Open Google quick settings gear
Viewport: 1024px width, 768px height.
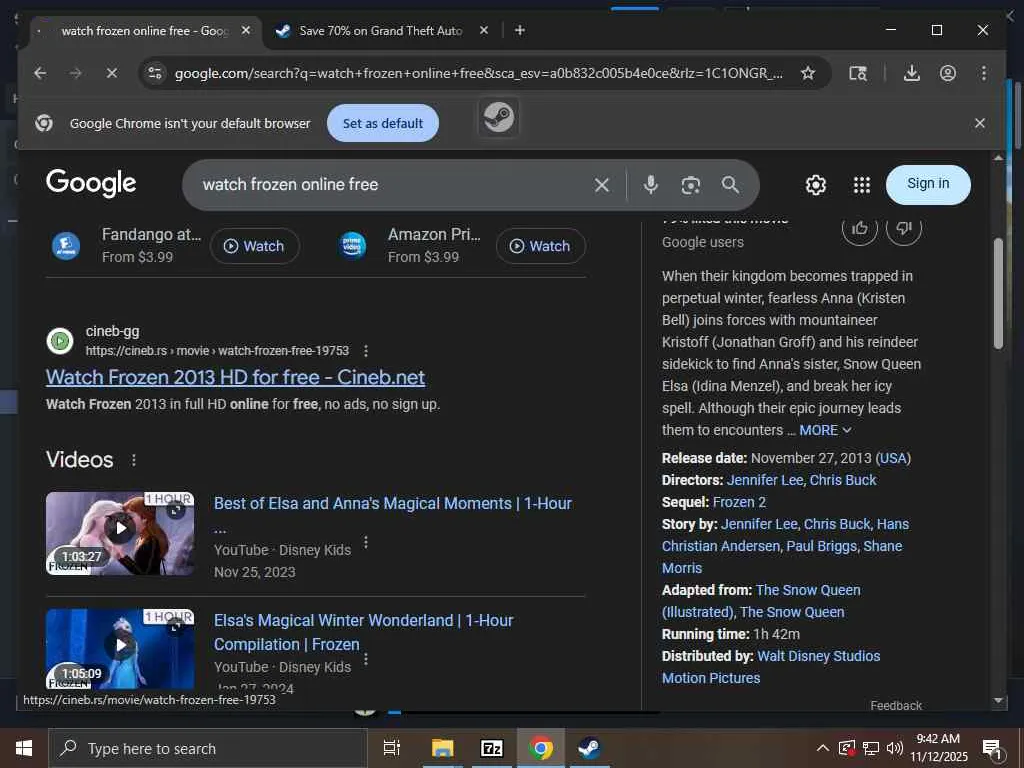816,185
